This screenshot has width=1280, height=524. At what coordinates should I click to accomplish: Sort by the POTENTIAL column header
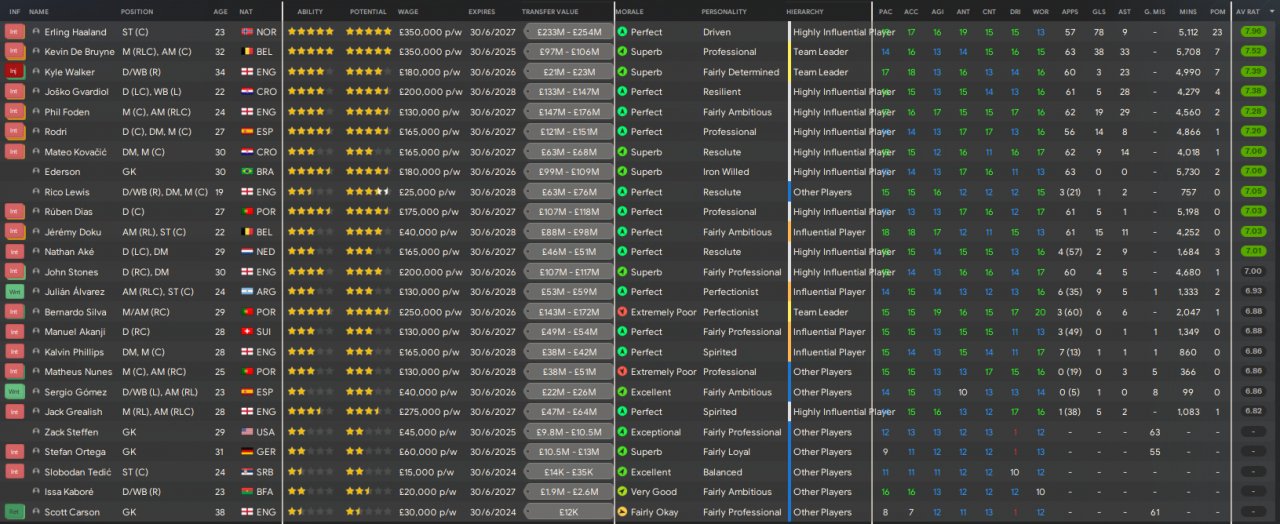pos(368,11)
